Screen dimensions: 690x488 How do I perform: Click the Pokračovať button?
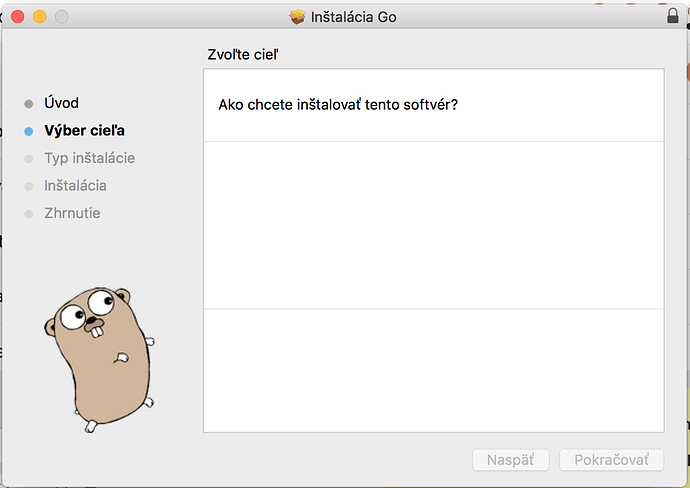pyautogui.click(x=611, y=460)
